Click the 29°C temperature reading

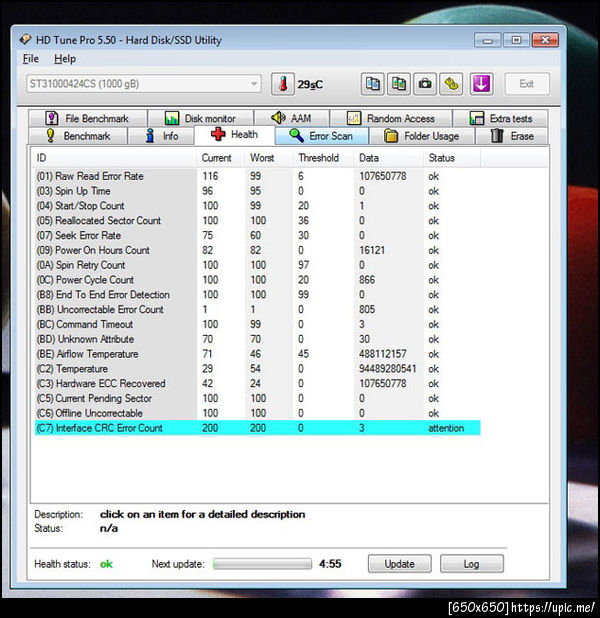pos(310,84)
